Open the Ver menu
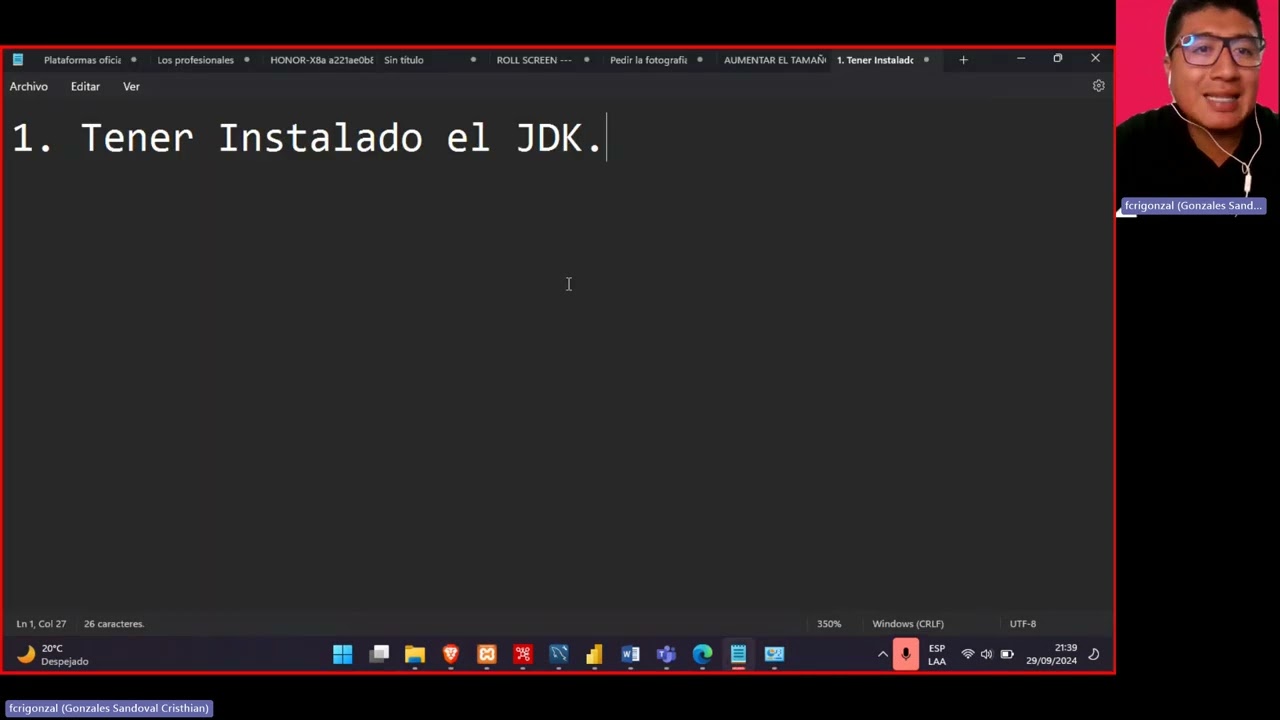 click(131, 87)
